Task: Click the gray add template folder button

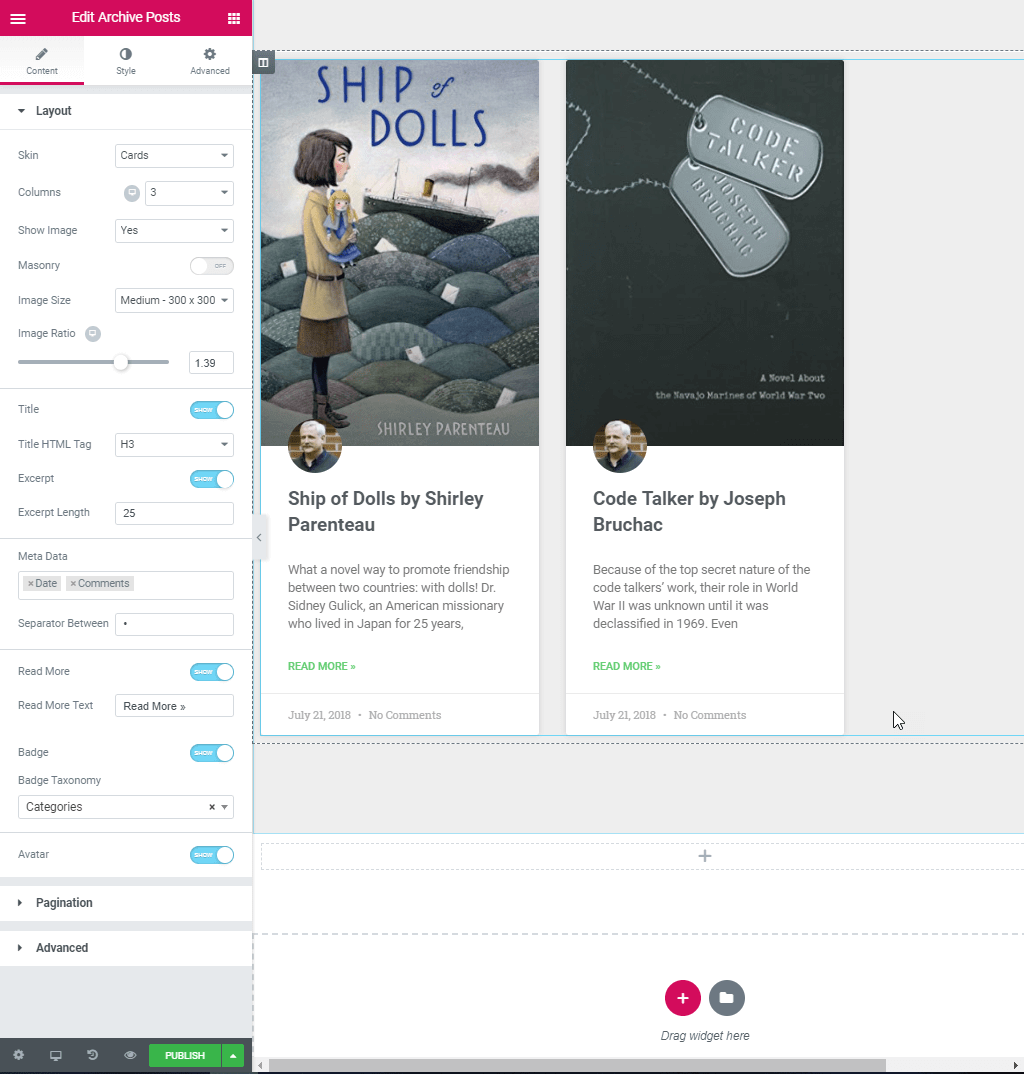Action: click(727, 998)
